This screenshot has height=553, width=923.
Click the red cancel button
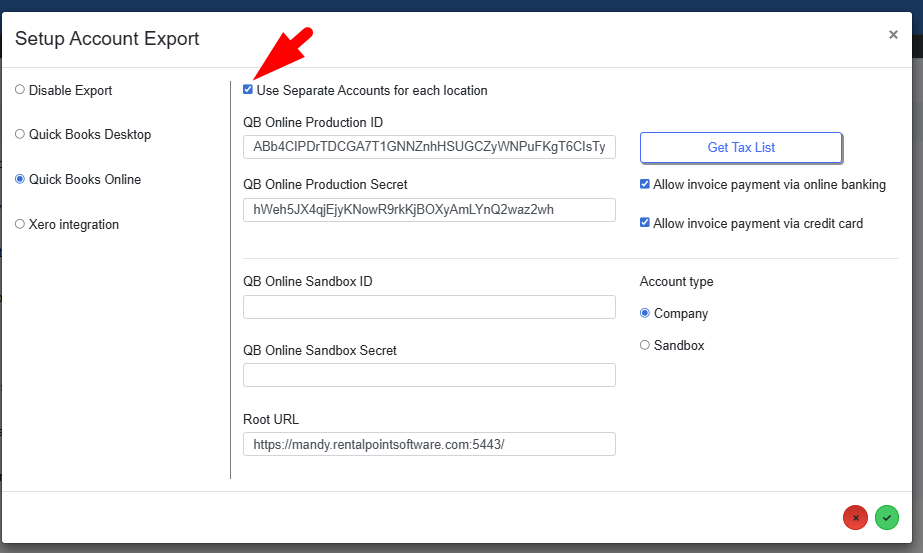pos(855,518)
